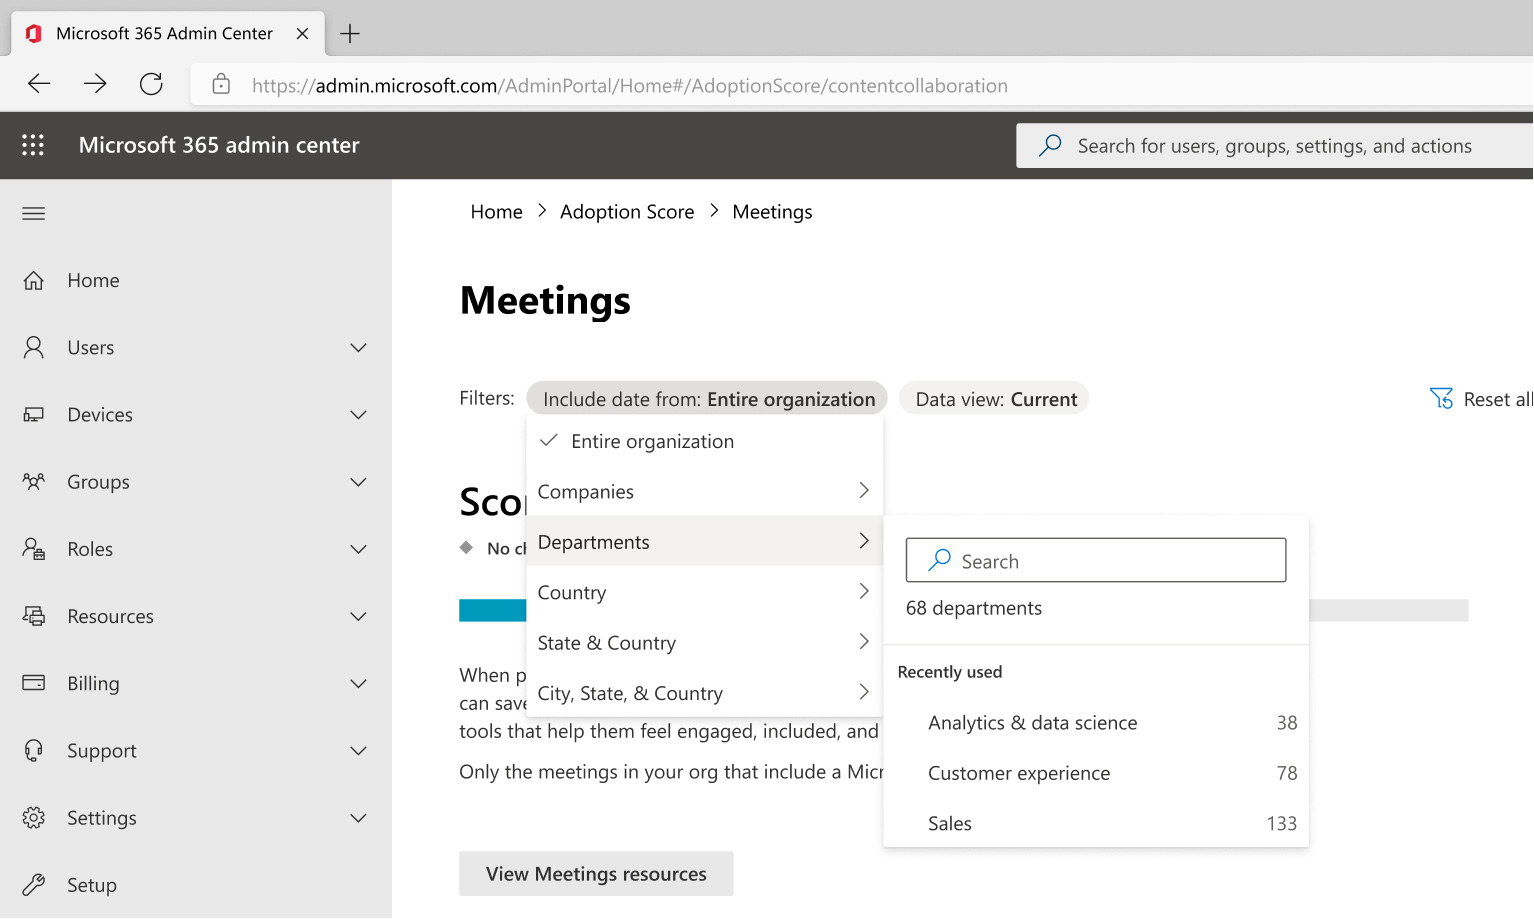
Task: Click the Meetings breadcrumb item
Action: [772, 211]
